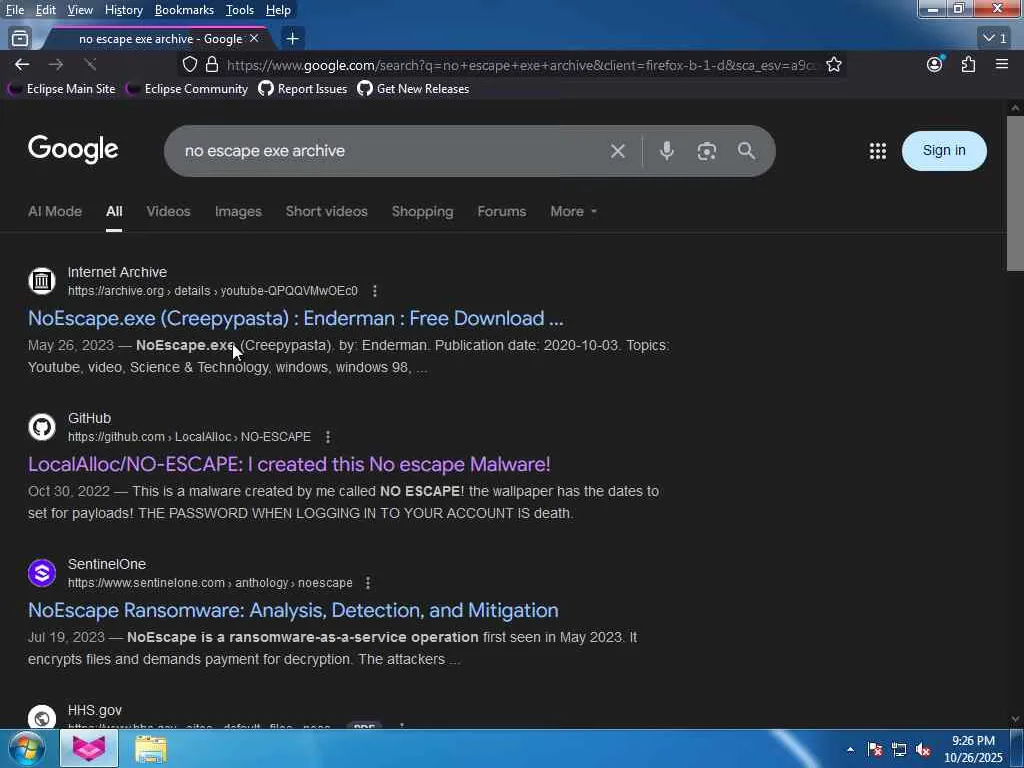Submit search with the magnifier icon
Viewport: 1024px width, 768px height.
(746, 151)
